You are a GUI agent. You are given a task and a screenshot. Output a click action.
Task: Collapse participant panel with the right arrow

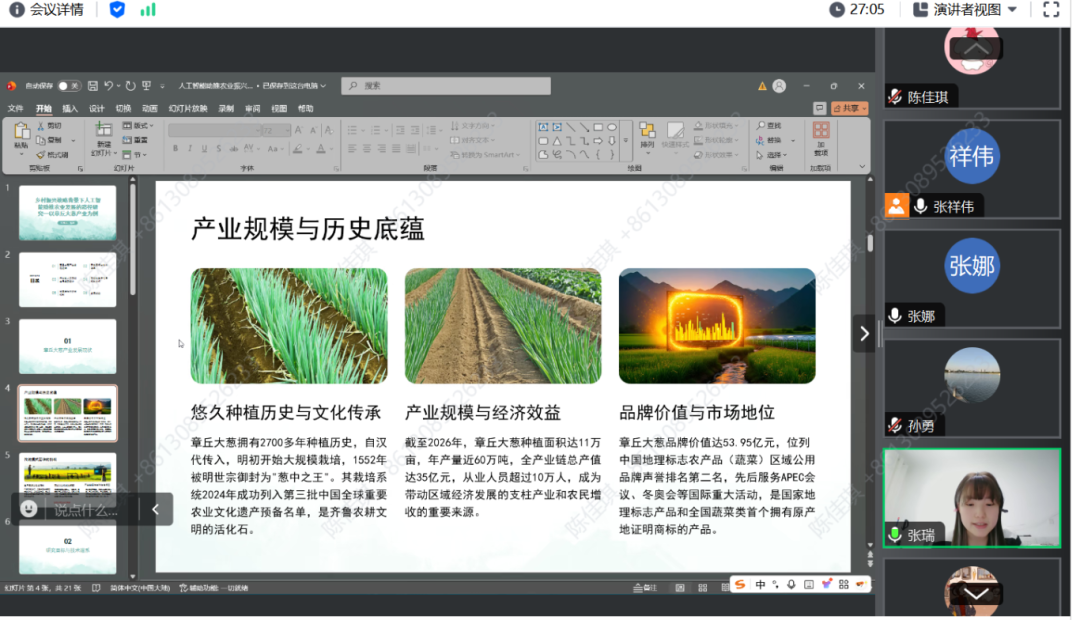tap(865, 334)
